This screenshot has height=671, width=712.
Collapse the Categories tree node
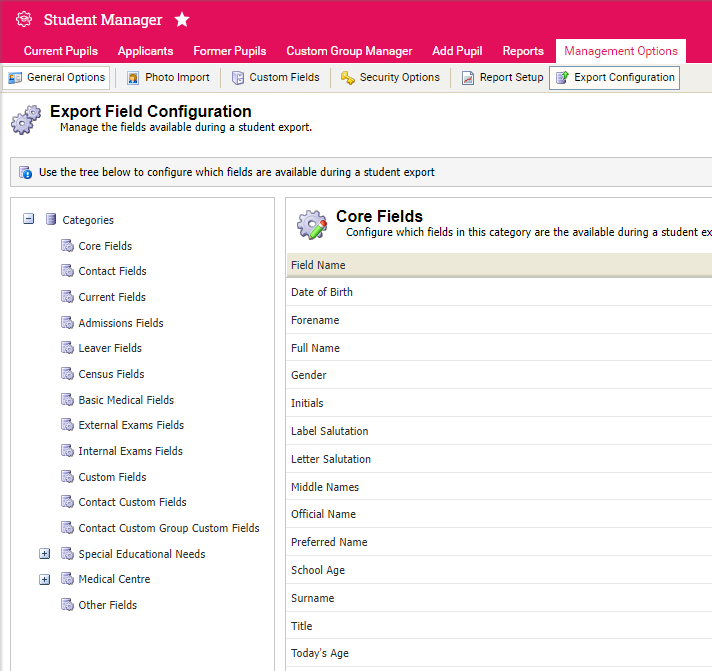tap(28, 220)
